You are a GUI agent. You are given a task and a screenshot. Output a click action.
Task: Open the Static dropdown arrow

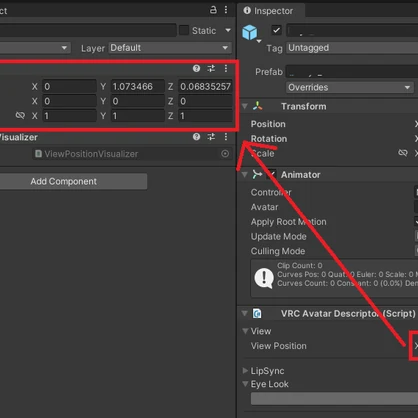click(228, 30)
